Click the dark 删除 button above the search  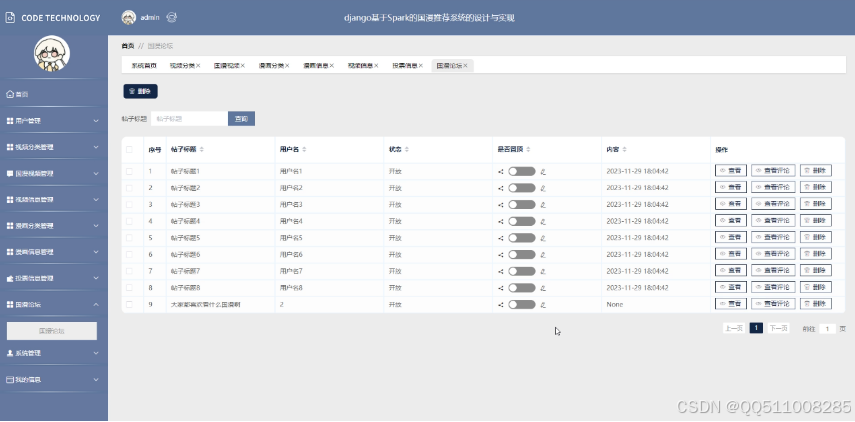(140, 92)
